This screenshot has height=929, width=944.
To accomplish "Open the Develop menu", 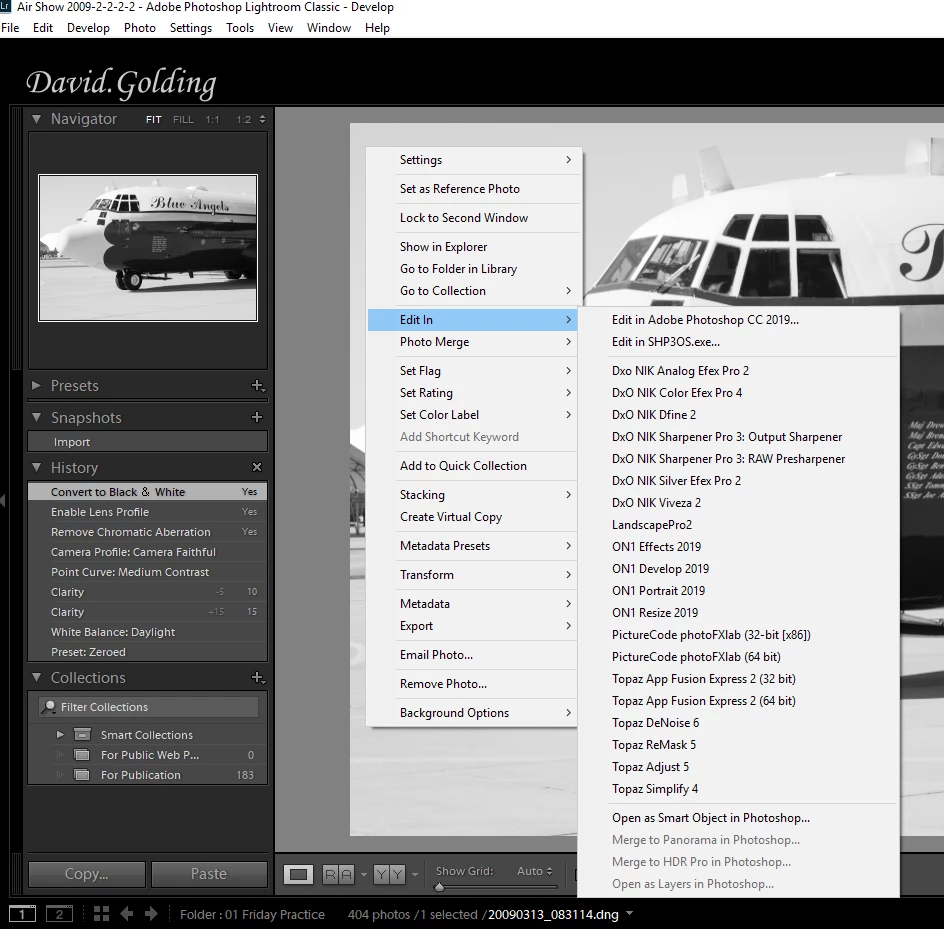I will point(88,28).
